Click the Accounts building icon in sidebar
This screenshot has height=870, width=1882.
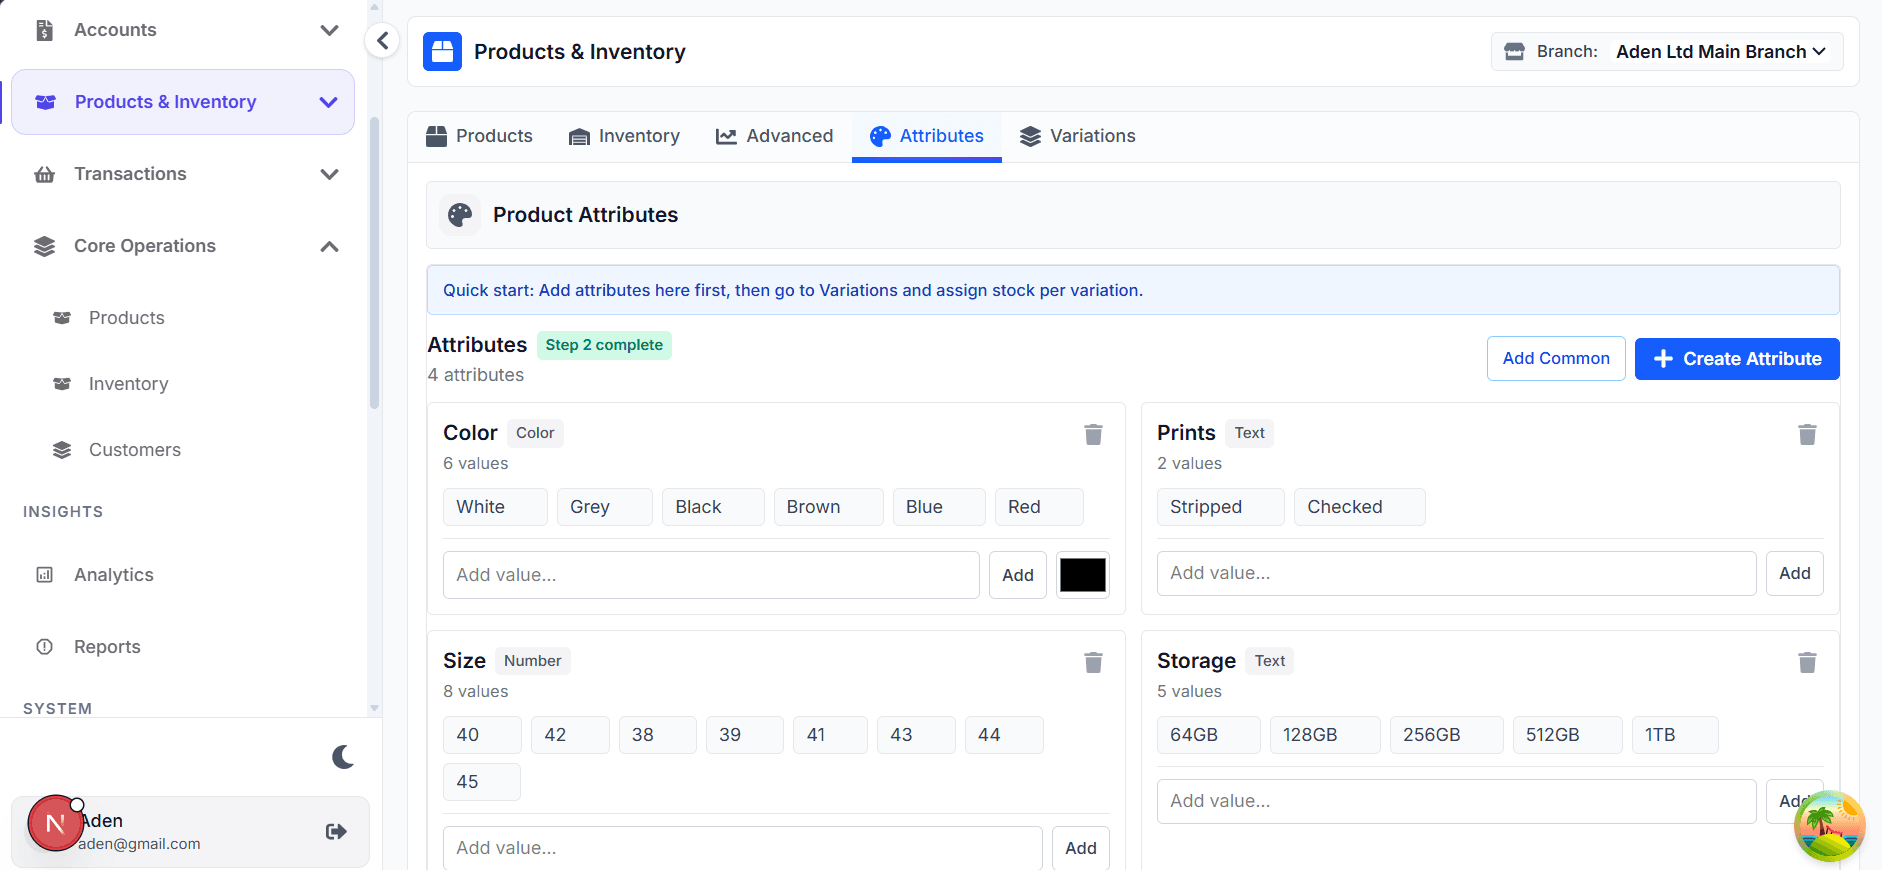click(45, 30)
